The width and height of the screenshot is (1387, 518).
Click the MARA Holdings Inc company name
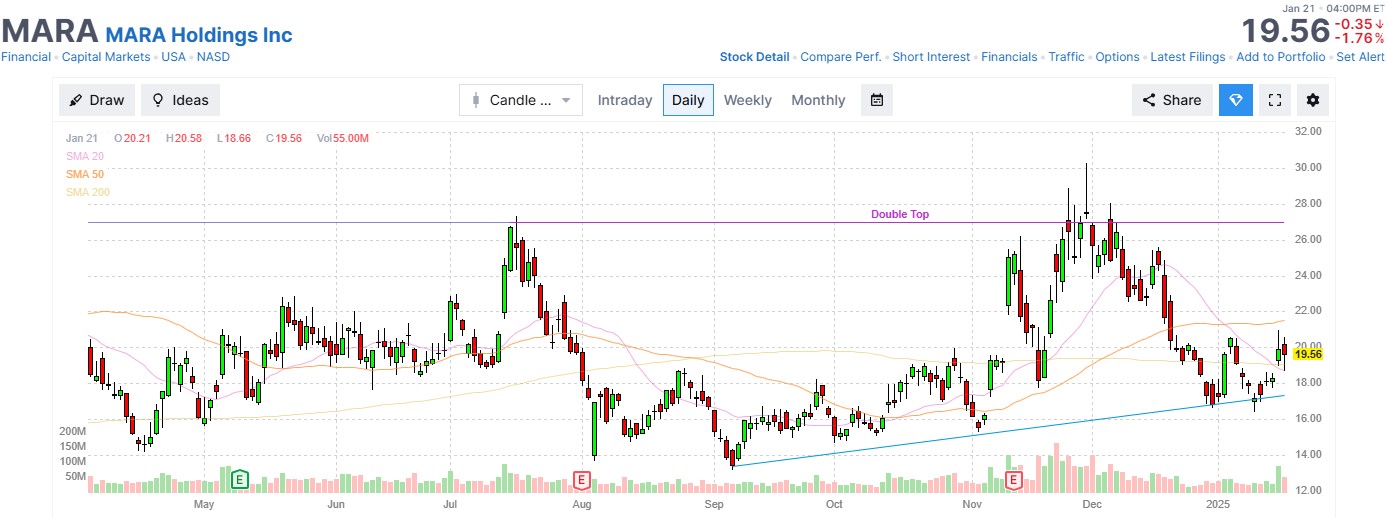[x=199, y=35]
